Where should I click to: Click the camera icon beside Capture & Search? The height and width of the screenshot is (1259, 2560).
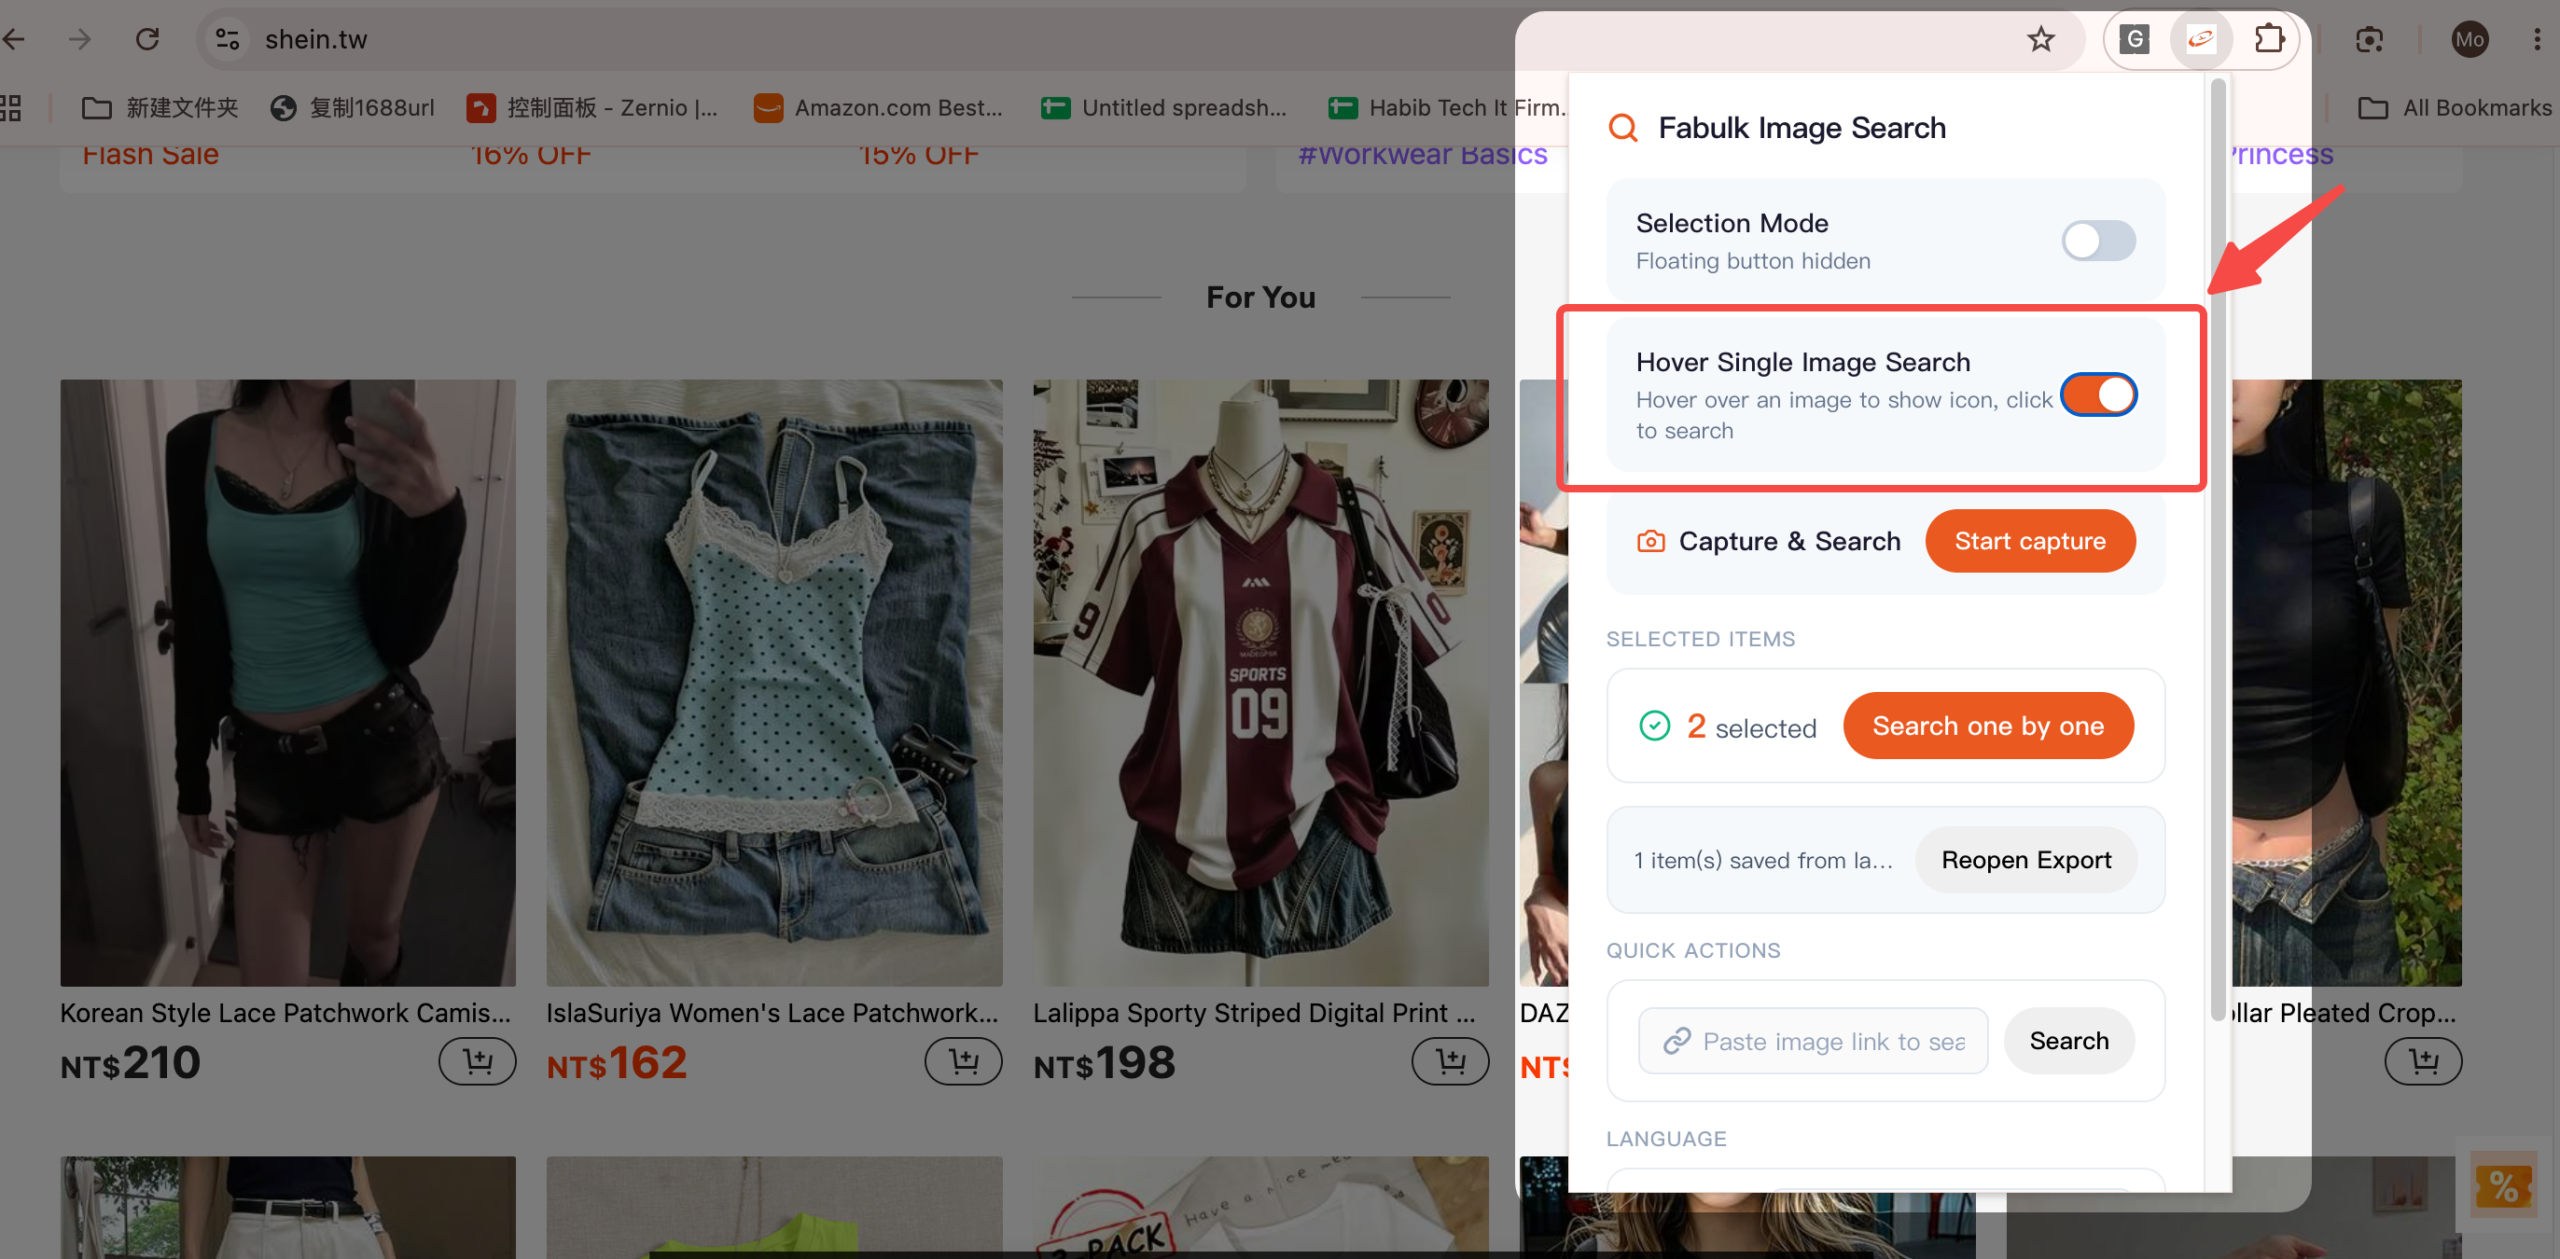1651,541
